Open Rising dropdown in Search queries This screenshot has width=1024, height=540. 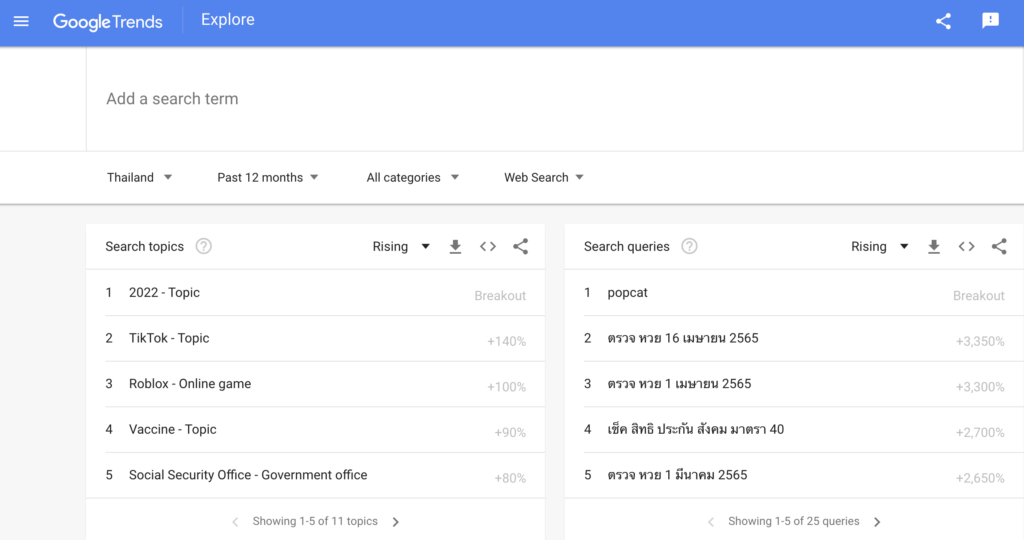point(880,246)
